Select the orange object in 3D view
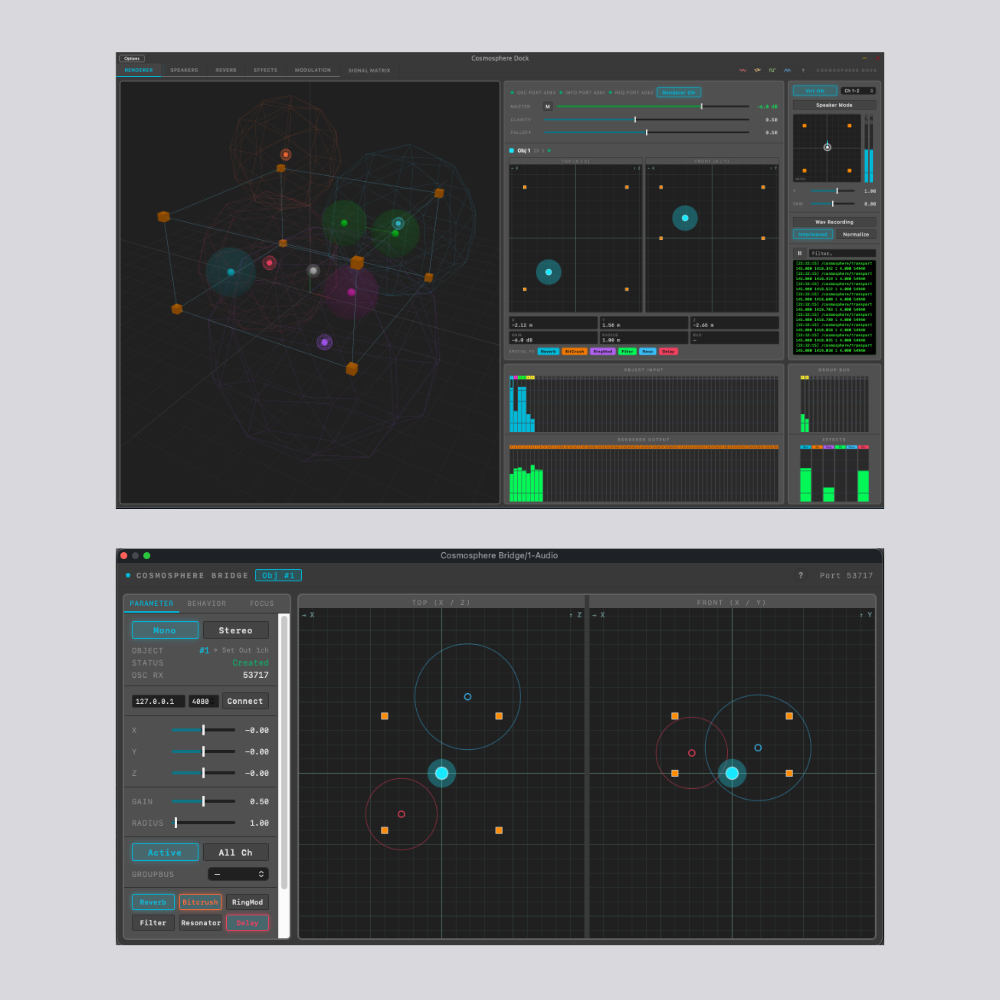 pos(286,154)
